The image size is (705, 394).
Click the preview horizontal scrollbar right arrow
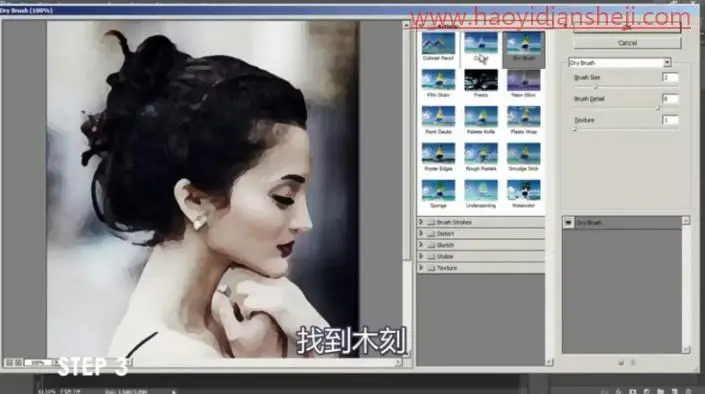tap(398, 363)
